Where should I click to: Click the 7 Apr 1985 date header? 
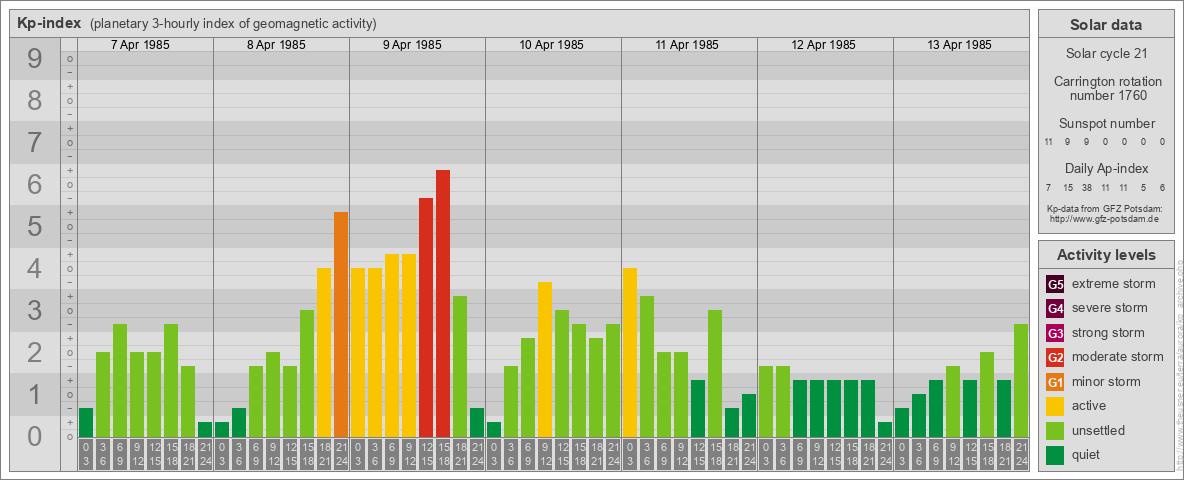(140, 45)
